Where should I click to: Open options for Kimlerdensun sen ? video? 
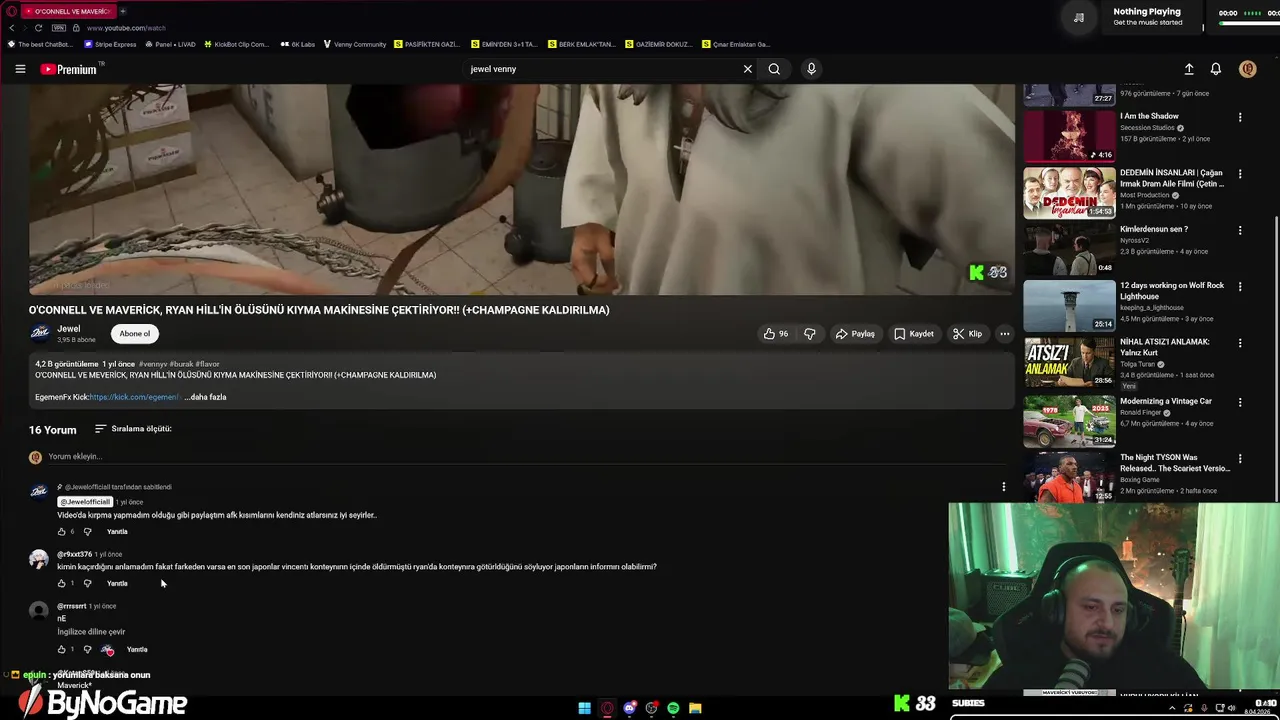point(1240,230)
